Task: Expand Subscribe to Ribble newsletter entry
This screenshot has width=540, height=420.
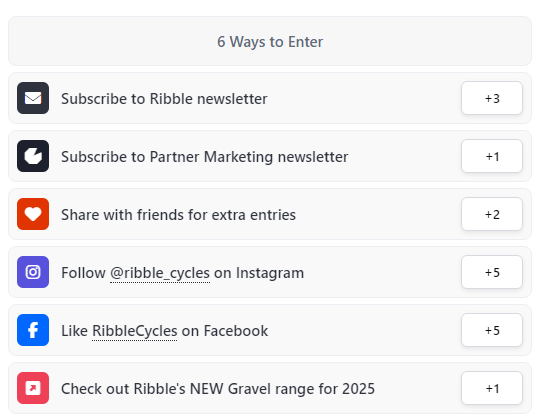Action: pos(270,98)
